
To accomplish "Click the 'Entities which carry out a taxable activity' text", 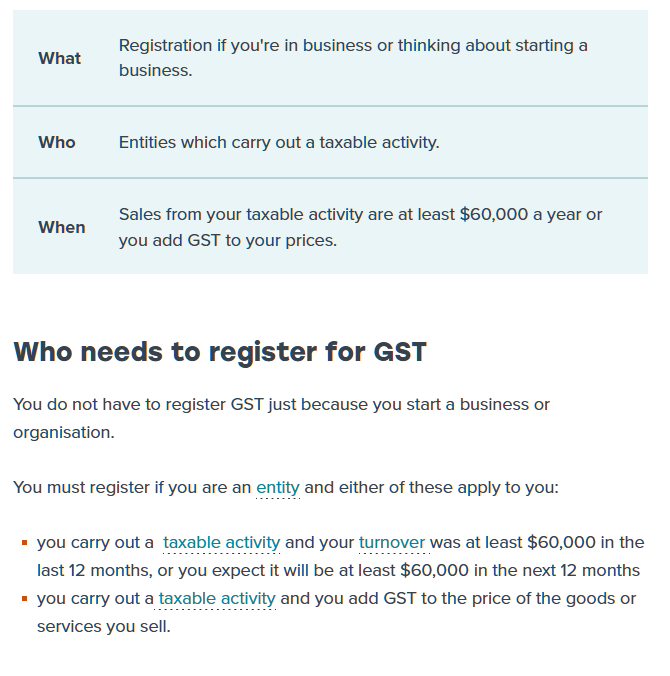I will point(279,142).
